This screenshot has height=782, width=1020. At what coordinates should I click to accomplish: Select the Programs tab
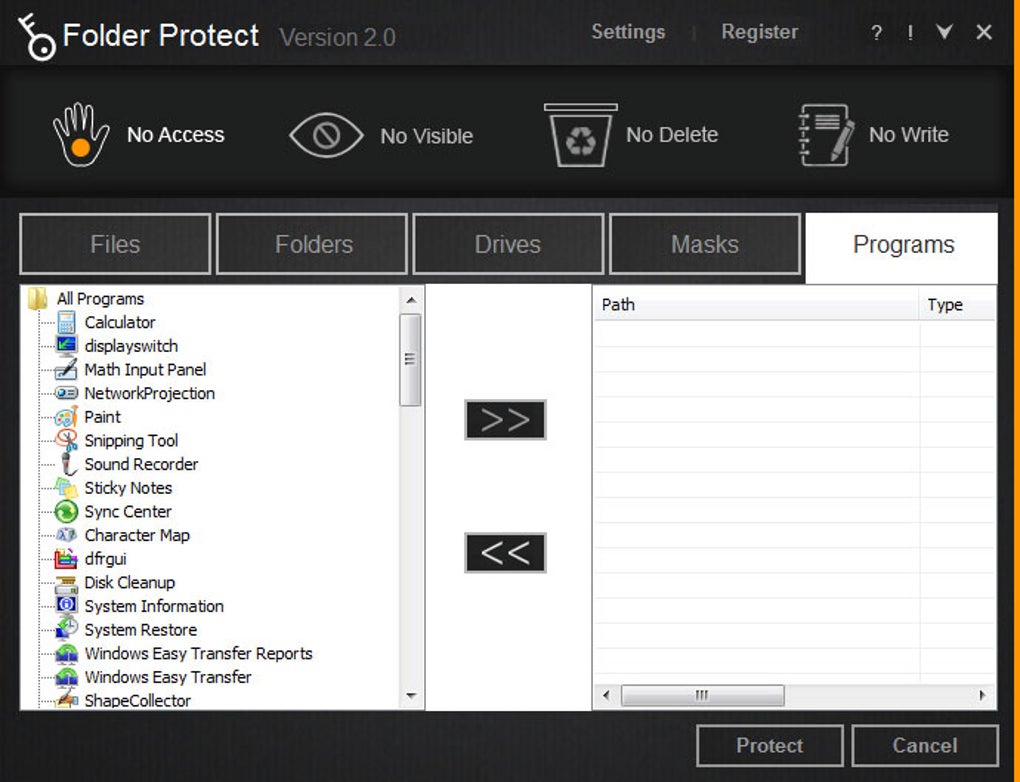coord(902,246)
